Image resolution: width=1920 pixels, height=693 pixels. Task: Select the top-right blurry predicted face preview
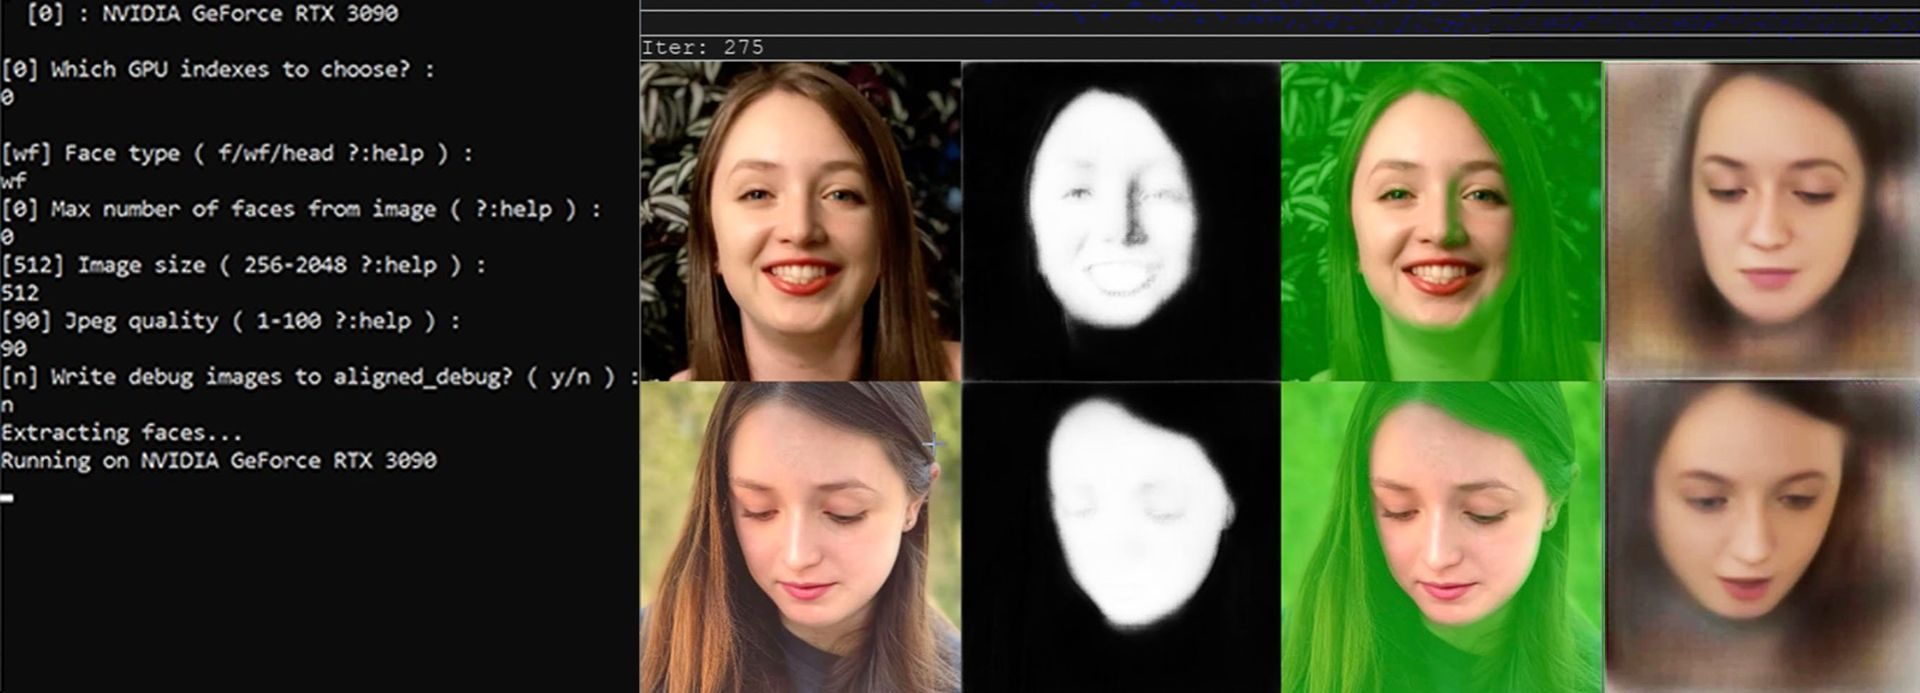[x=1762, y=221]
